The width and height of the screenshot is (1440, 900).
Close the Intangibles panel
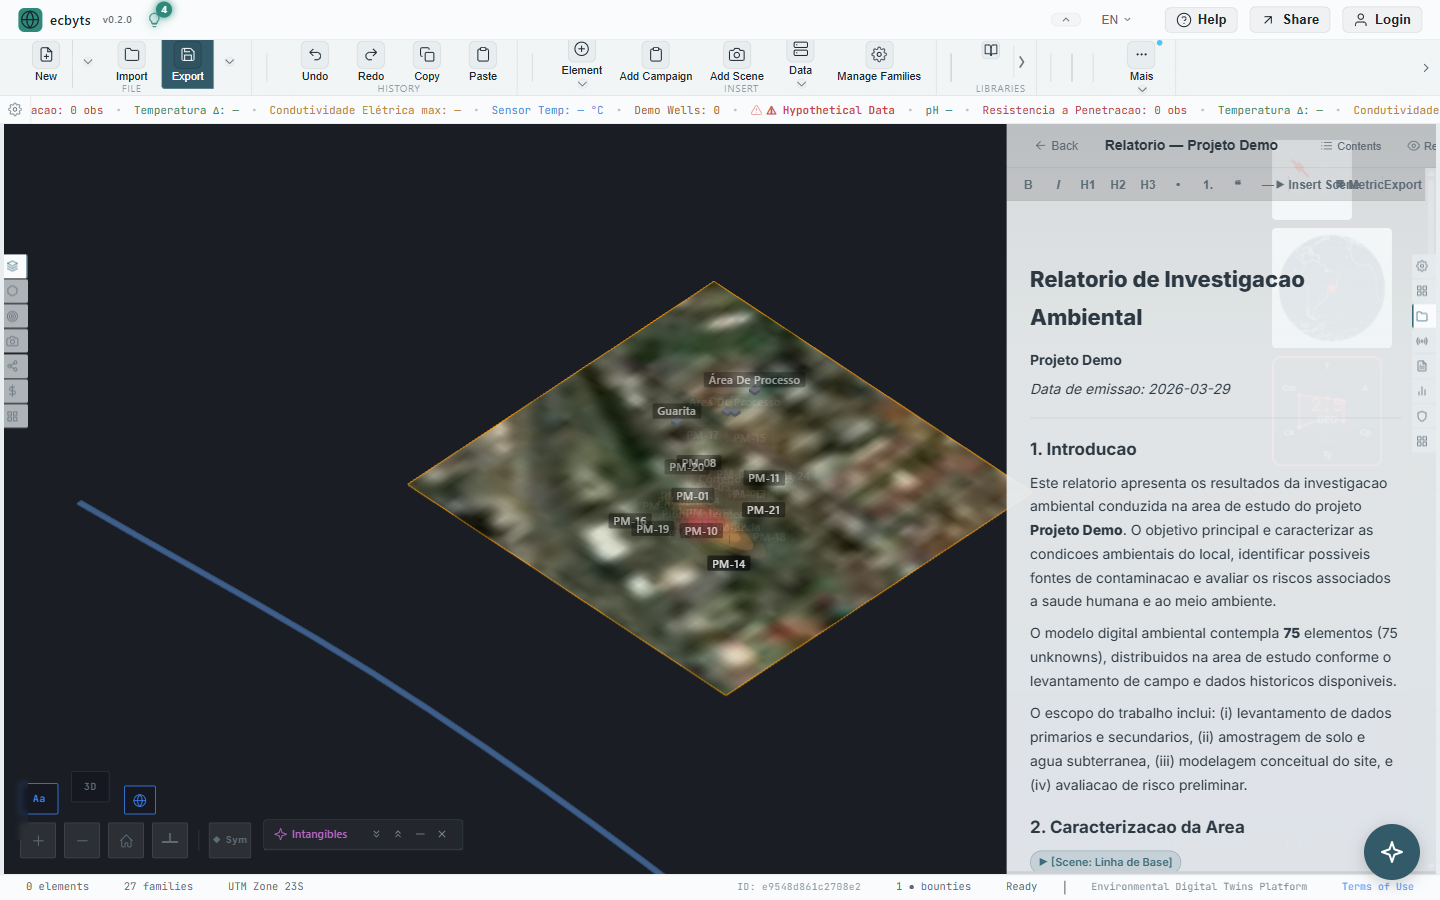442,834
